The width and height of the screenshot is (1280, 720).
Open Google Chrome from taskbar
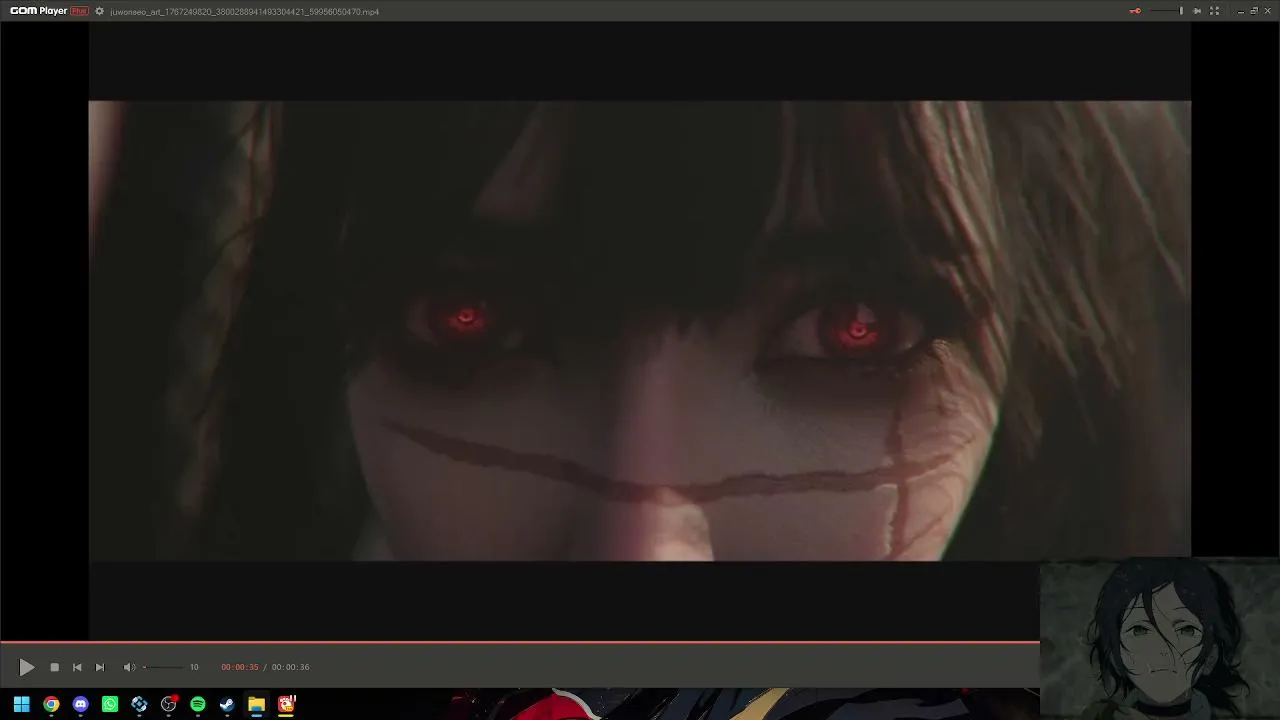point(51,704)
